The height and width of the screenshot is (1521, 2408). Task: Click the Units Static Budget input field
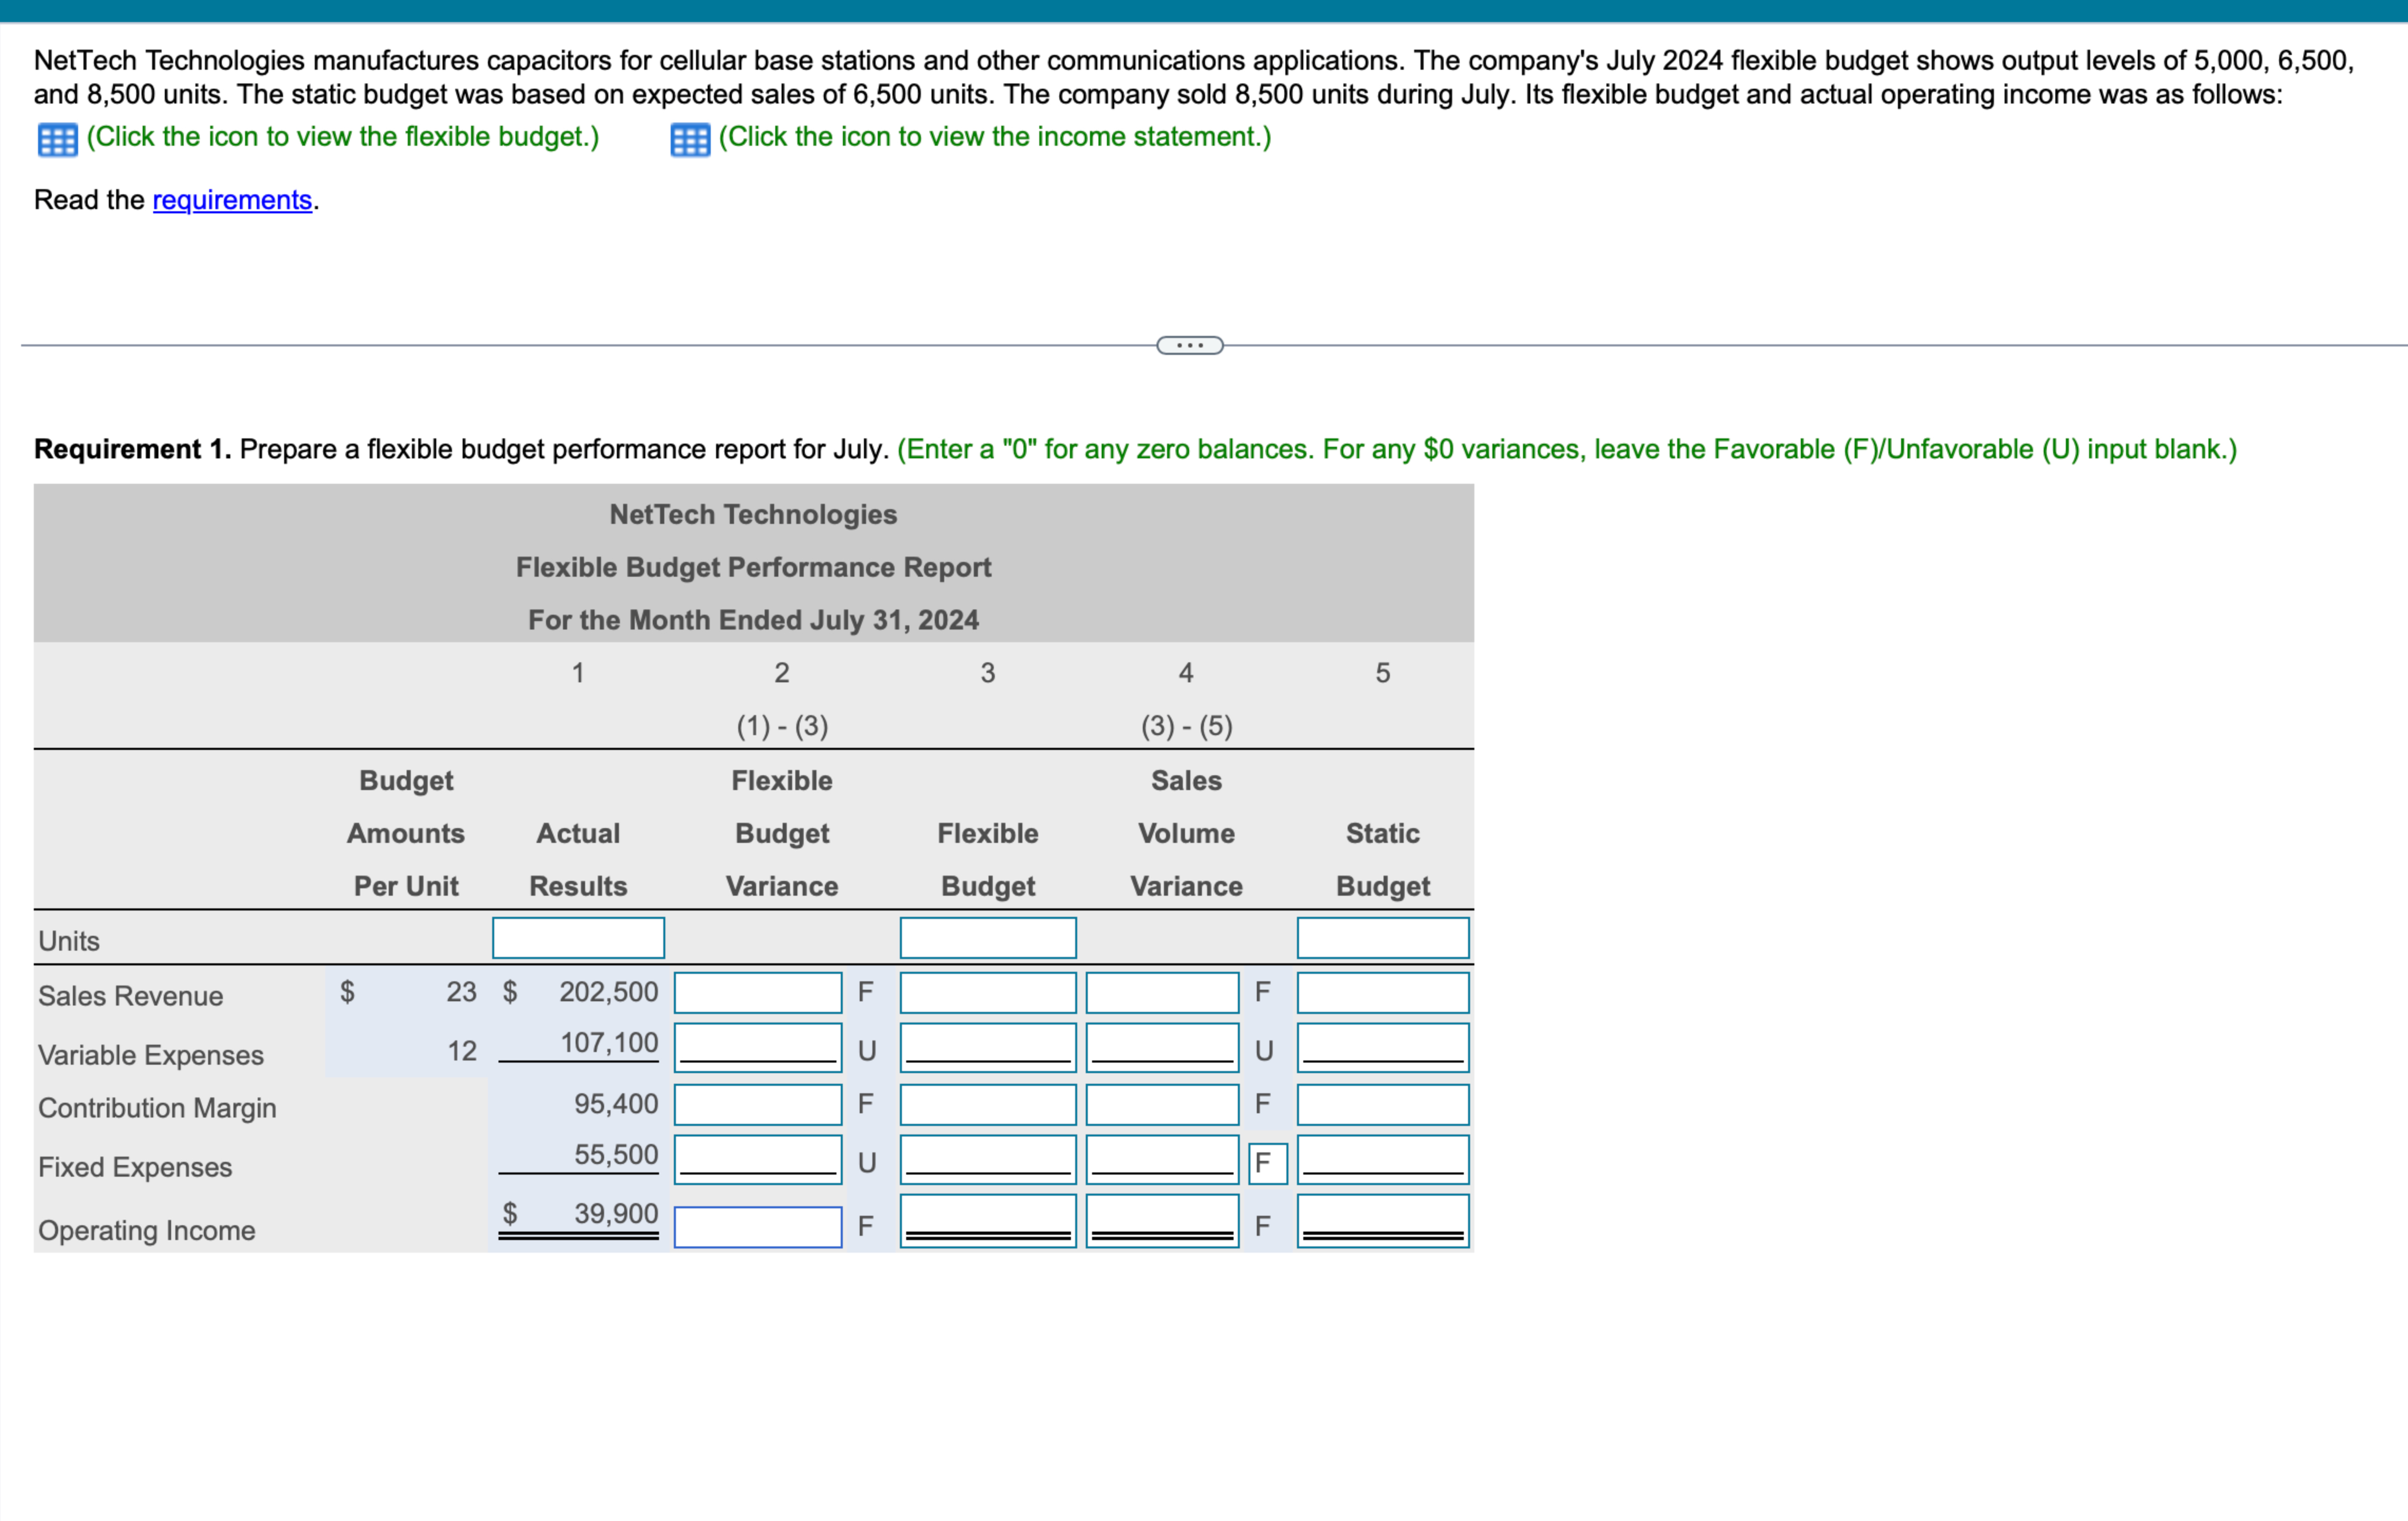tap(1382, 938)
